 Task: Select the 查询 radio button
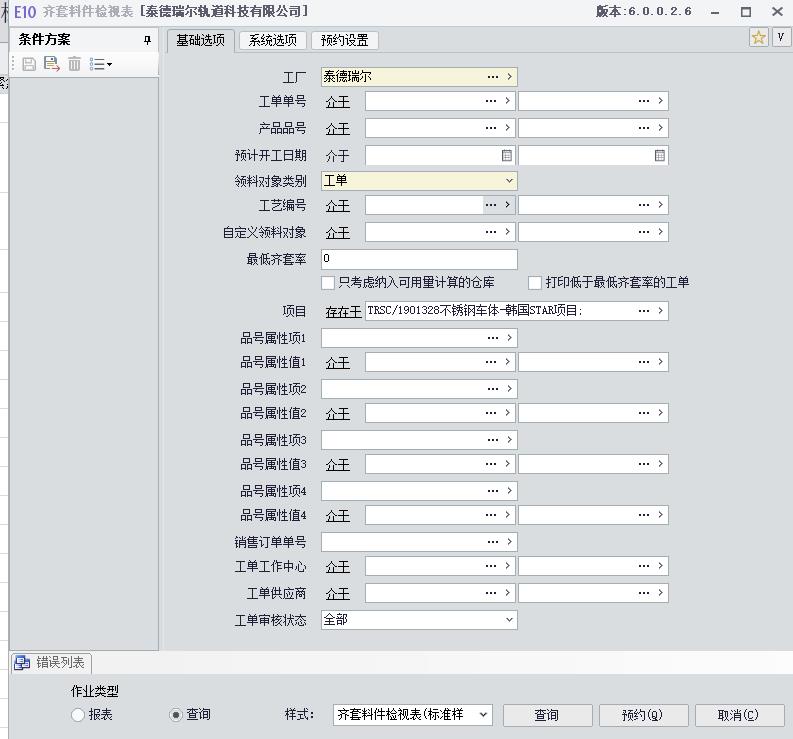tap(175, 715)
